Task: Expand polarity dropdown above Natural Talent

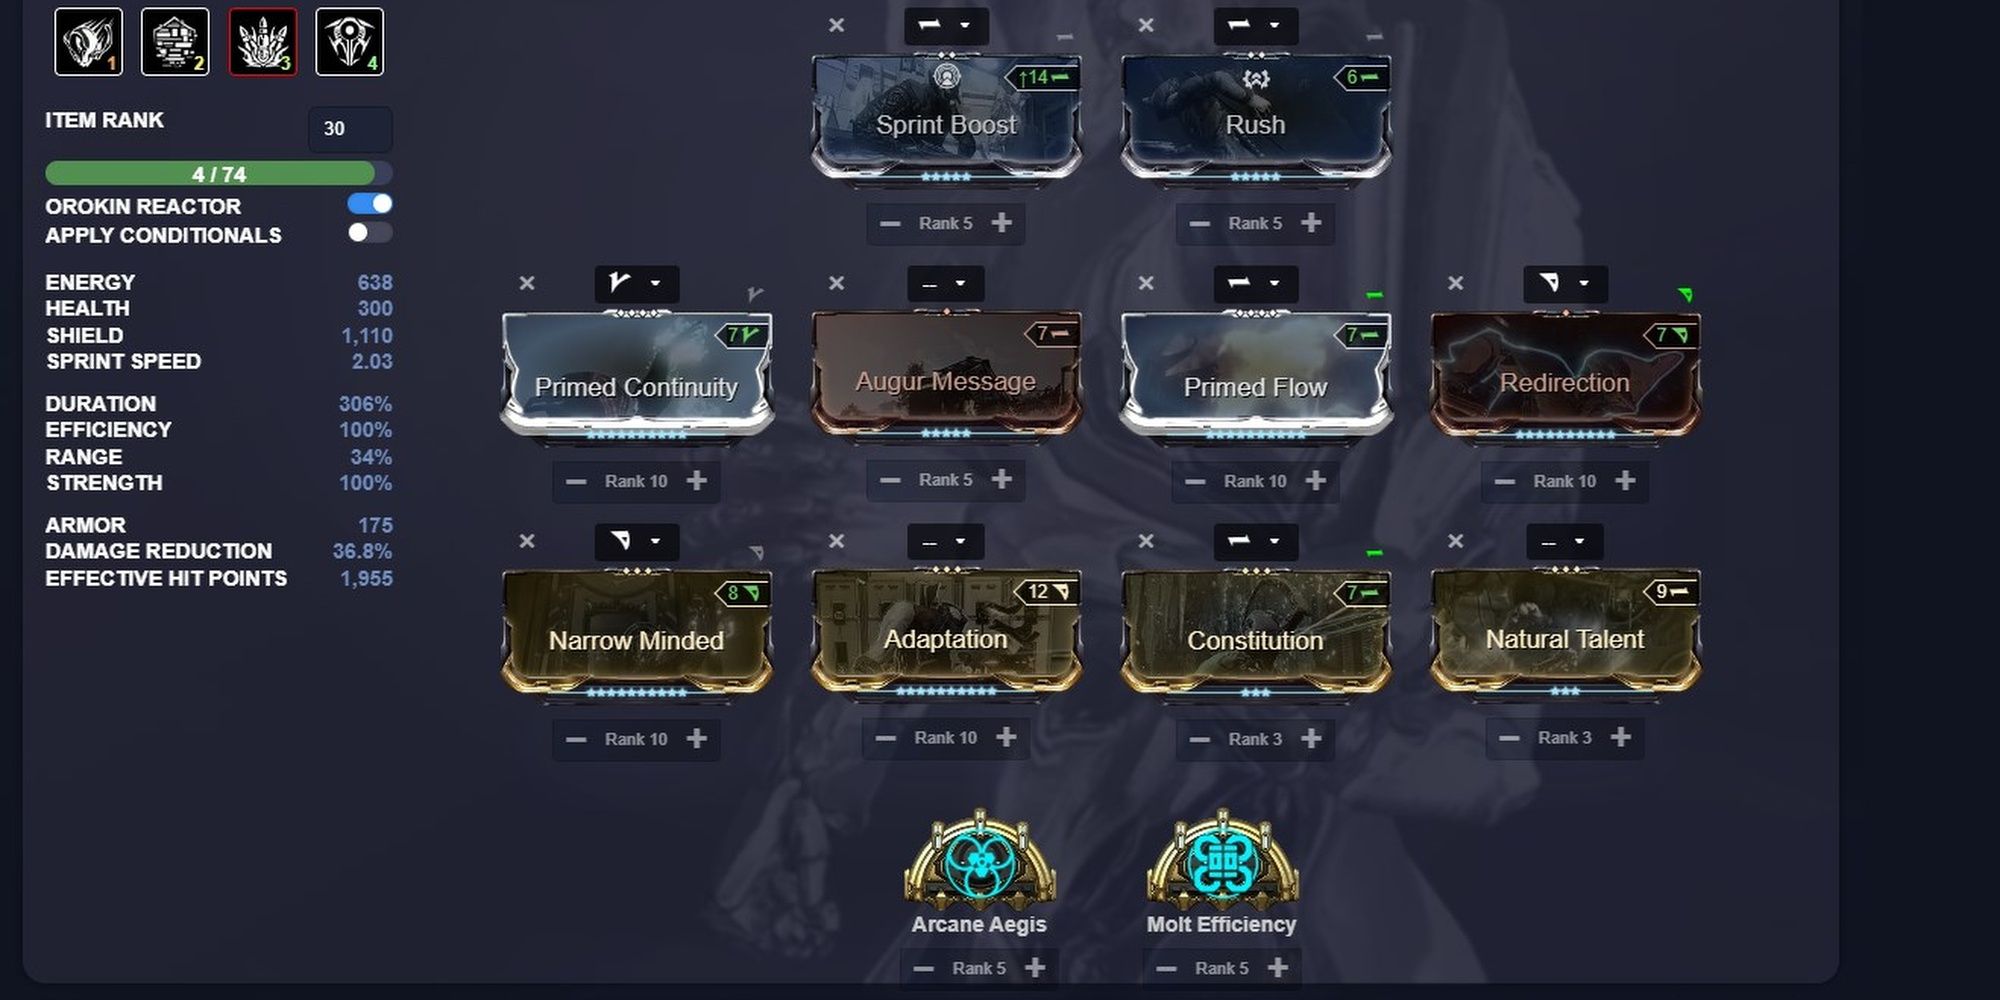Action: pyautogui.click(x=1565, y=542)
